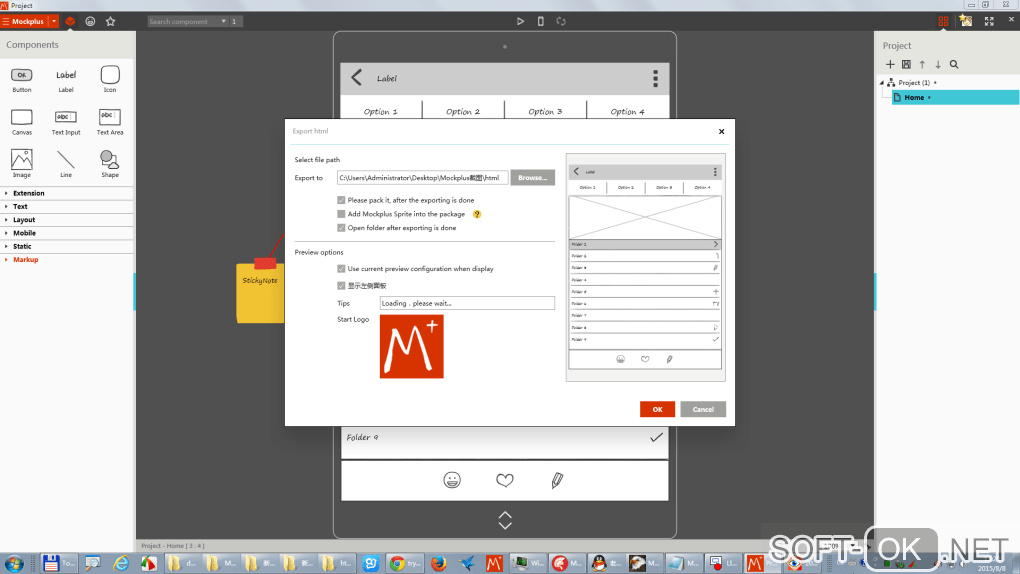1020x574 pixels.
Task: Click the save icon in Project panel
Action: (x=906, y=64)
